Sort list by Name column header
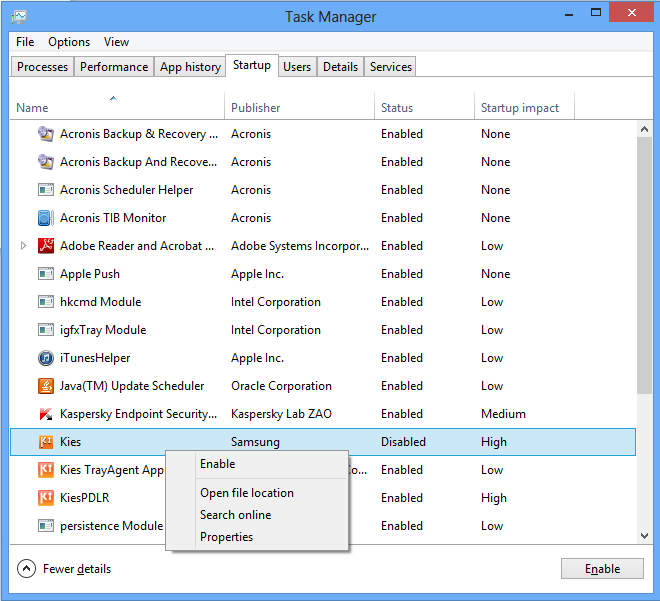This screenshot has height=601, width=660. coord(32,108)
